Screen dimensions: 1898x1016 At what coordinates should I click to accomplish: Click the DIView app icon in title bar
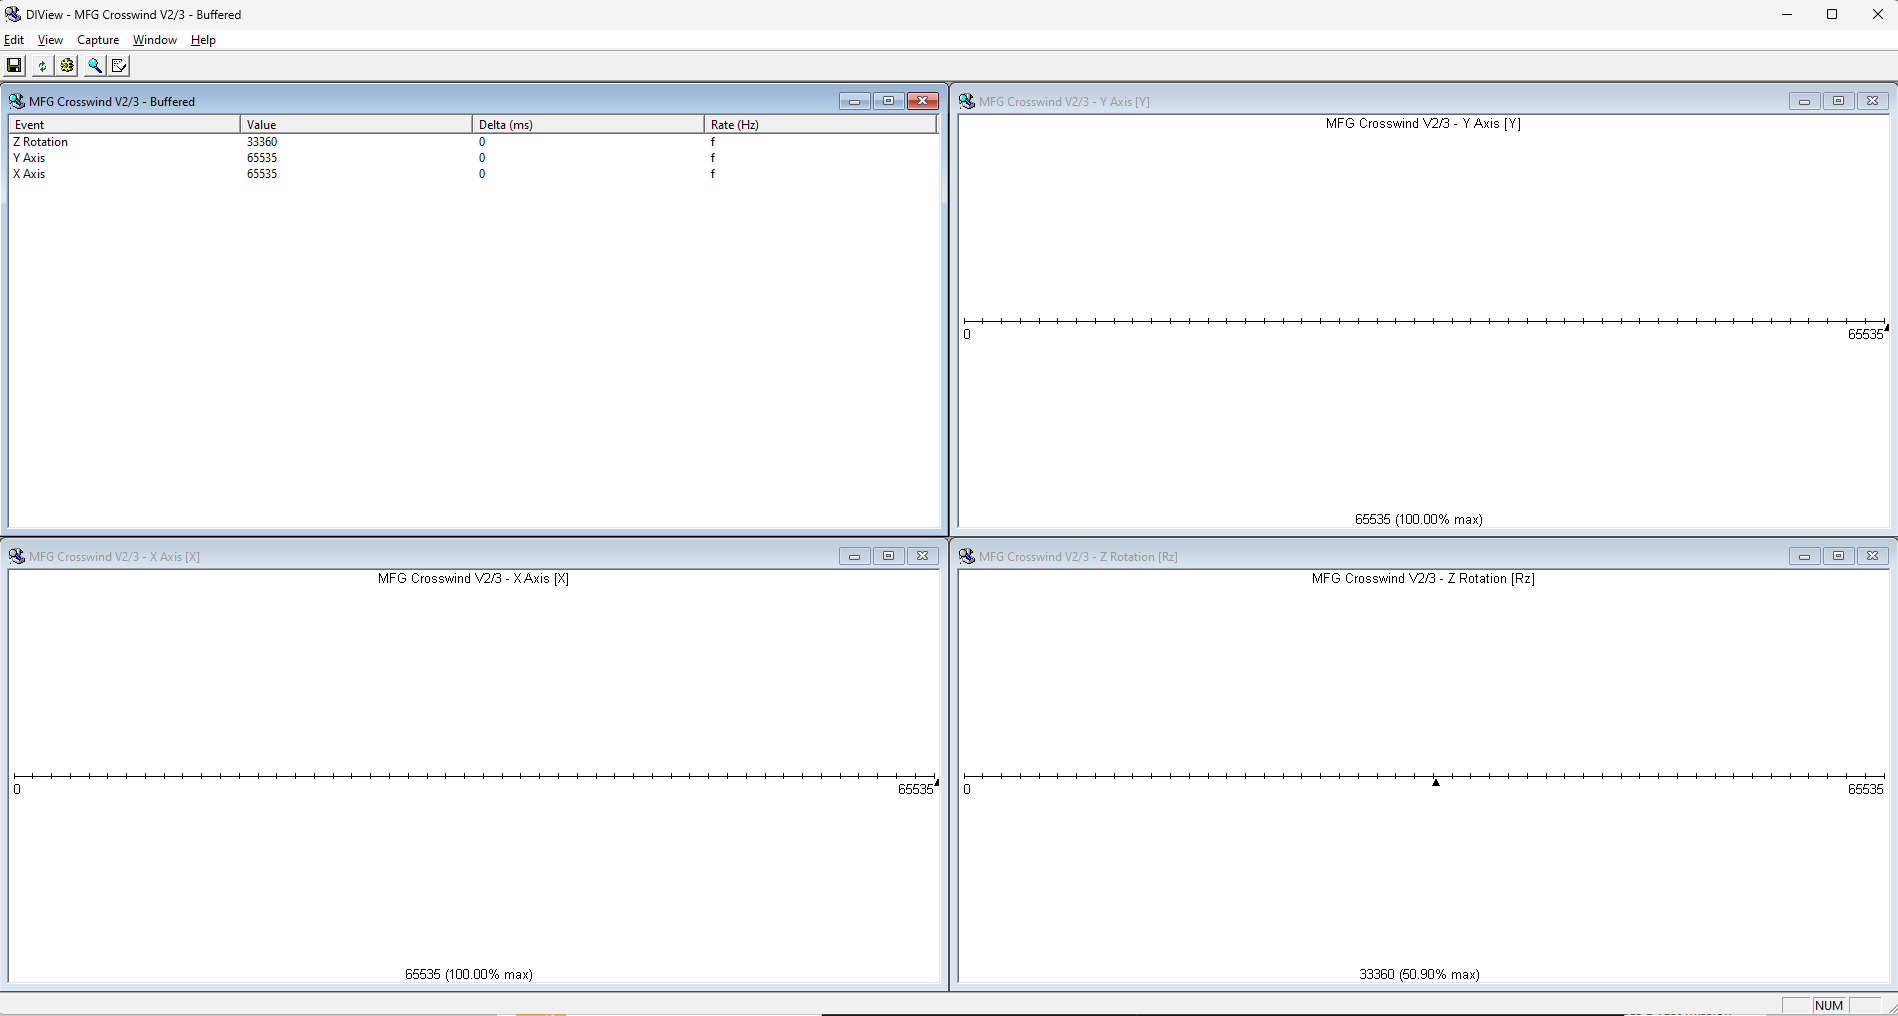(13, 14)
